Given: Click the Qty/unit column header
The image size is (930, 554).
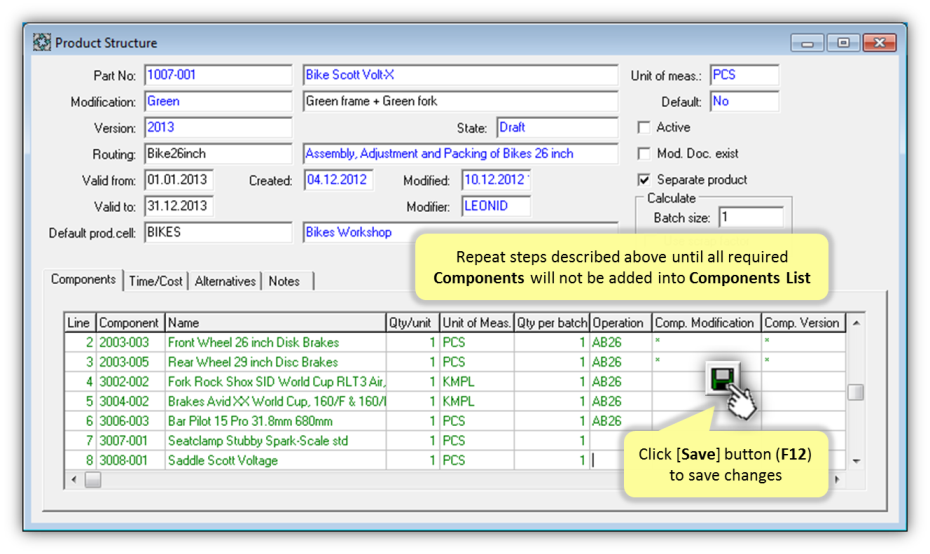Looking at the screenshot, I should [x=412, y=323].
